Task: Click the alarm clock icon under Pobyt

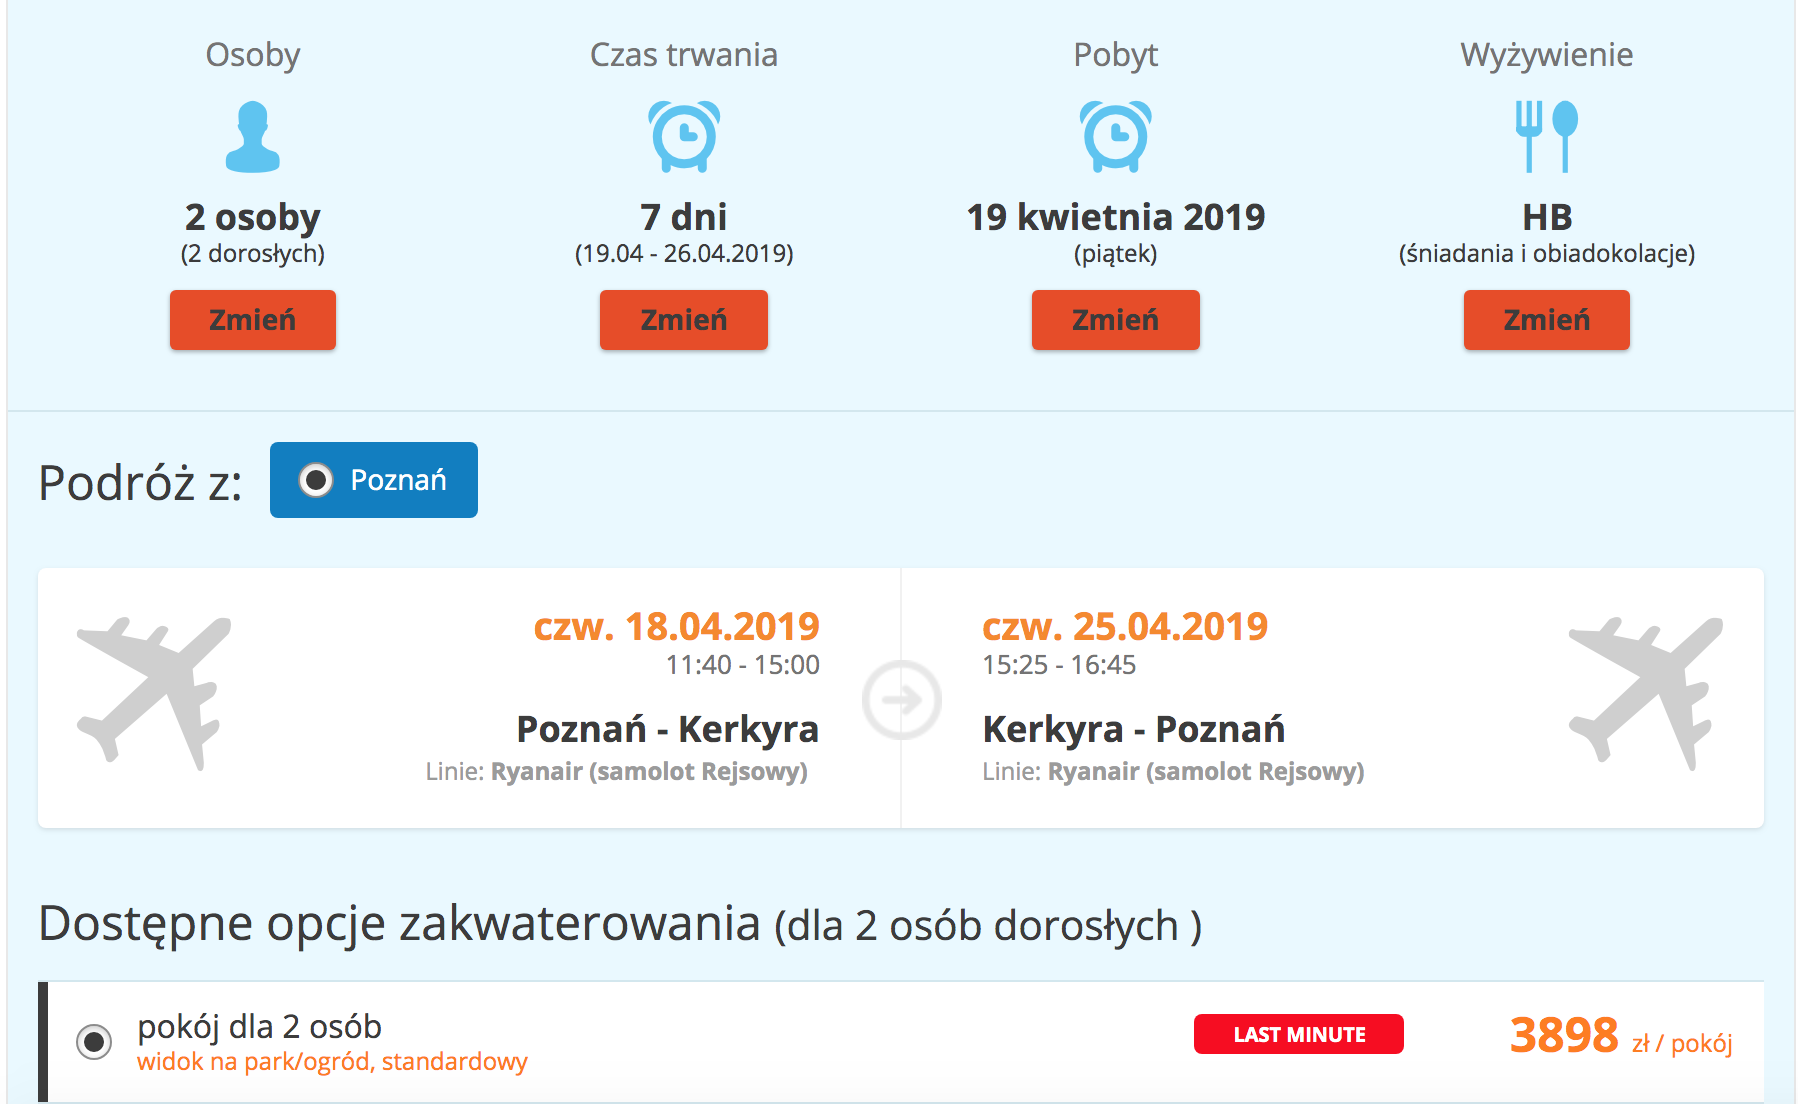Action: click(x=1115, y=136)
